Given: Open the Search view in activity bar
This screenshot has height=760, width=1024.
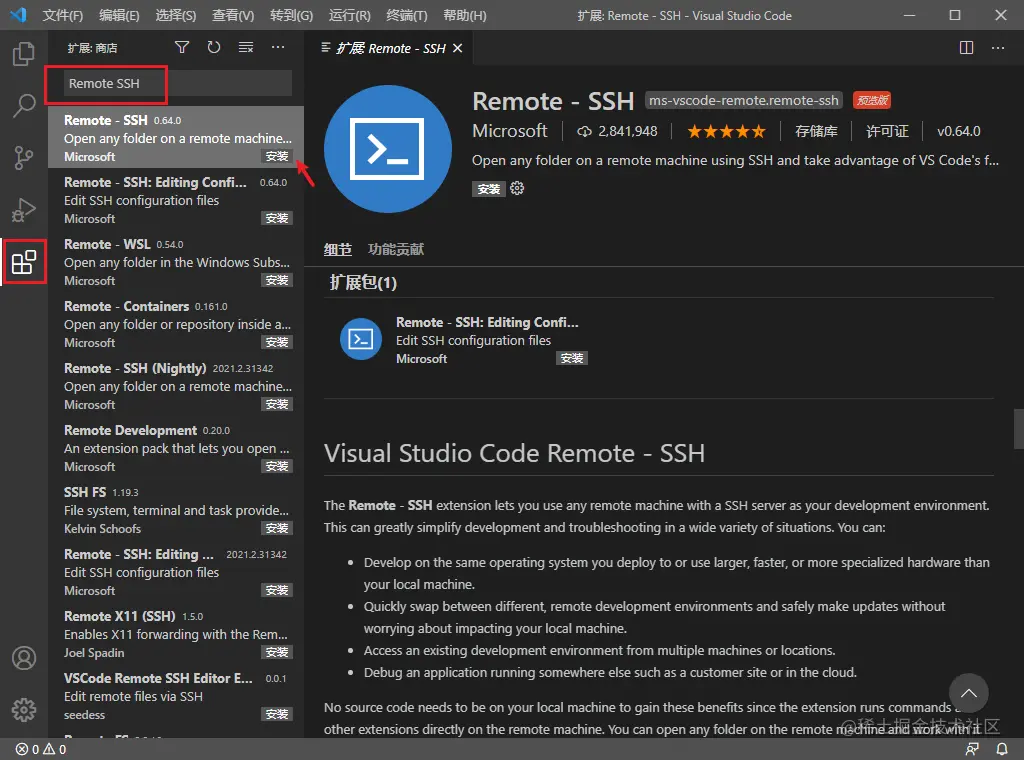Looking at the screenshot, I should click(x=24, y=105).
